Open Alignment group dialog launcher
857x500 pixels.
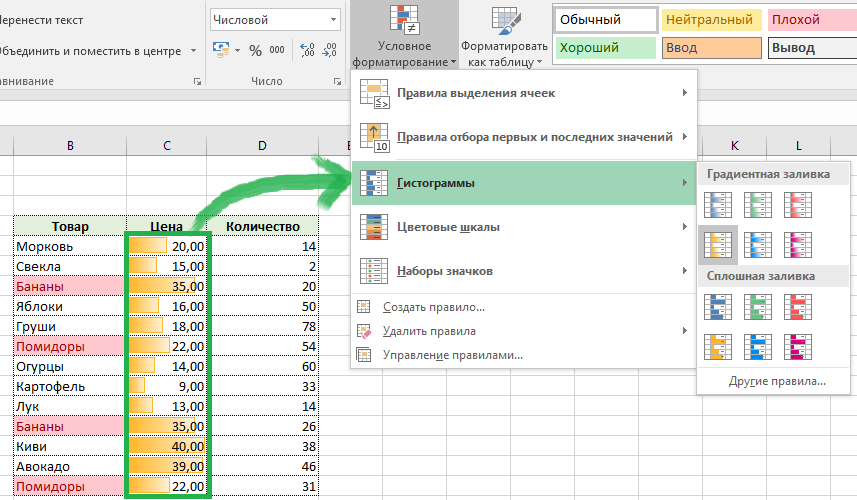click(197, 81)
